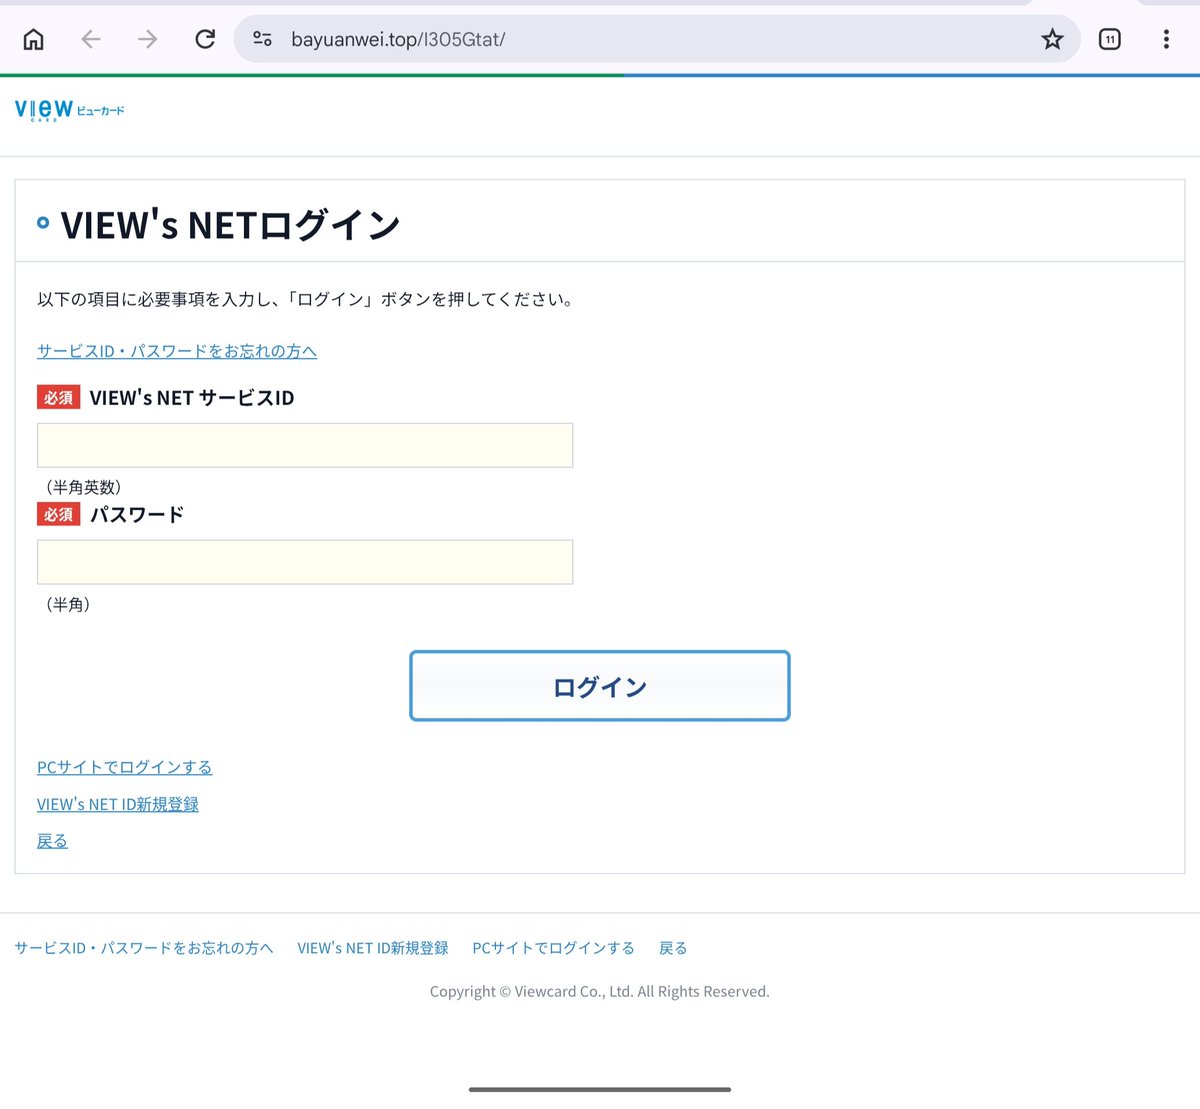Focus the address bar URL text
The height and width of the screenshot is (1109, 1200).
pyautogui.click(x=398, y=39)
